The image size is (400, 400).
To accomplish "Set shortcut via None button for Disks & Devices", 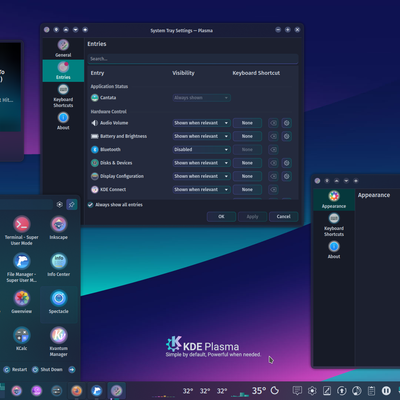I will point(247,163).
